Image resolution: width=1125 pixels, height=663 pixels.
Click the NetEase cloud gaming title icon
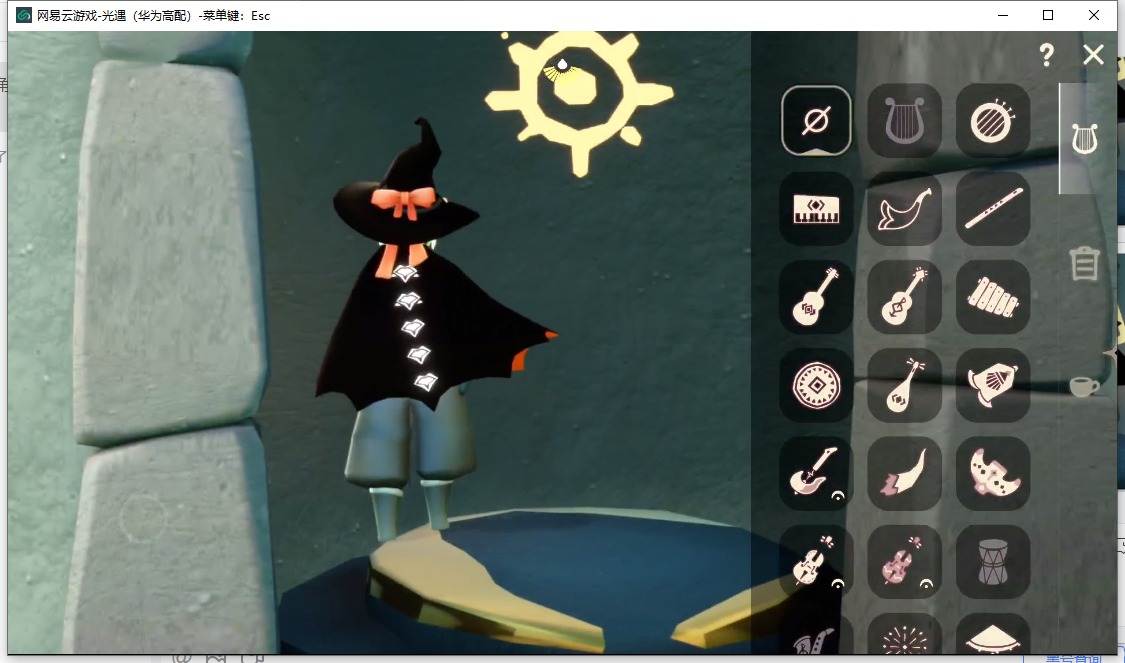(24, 15)
